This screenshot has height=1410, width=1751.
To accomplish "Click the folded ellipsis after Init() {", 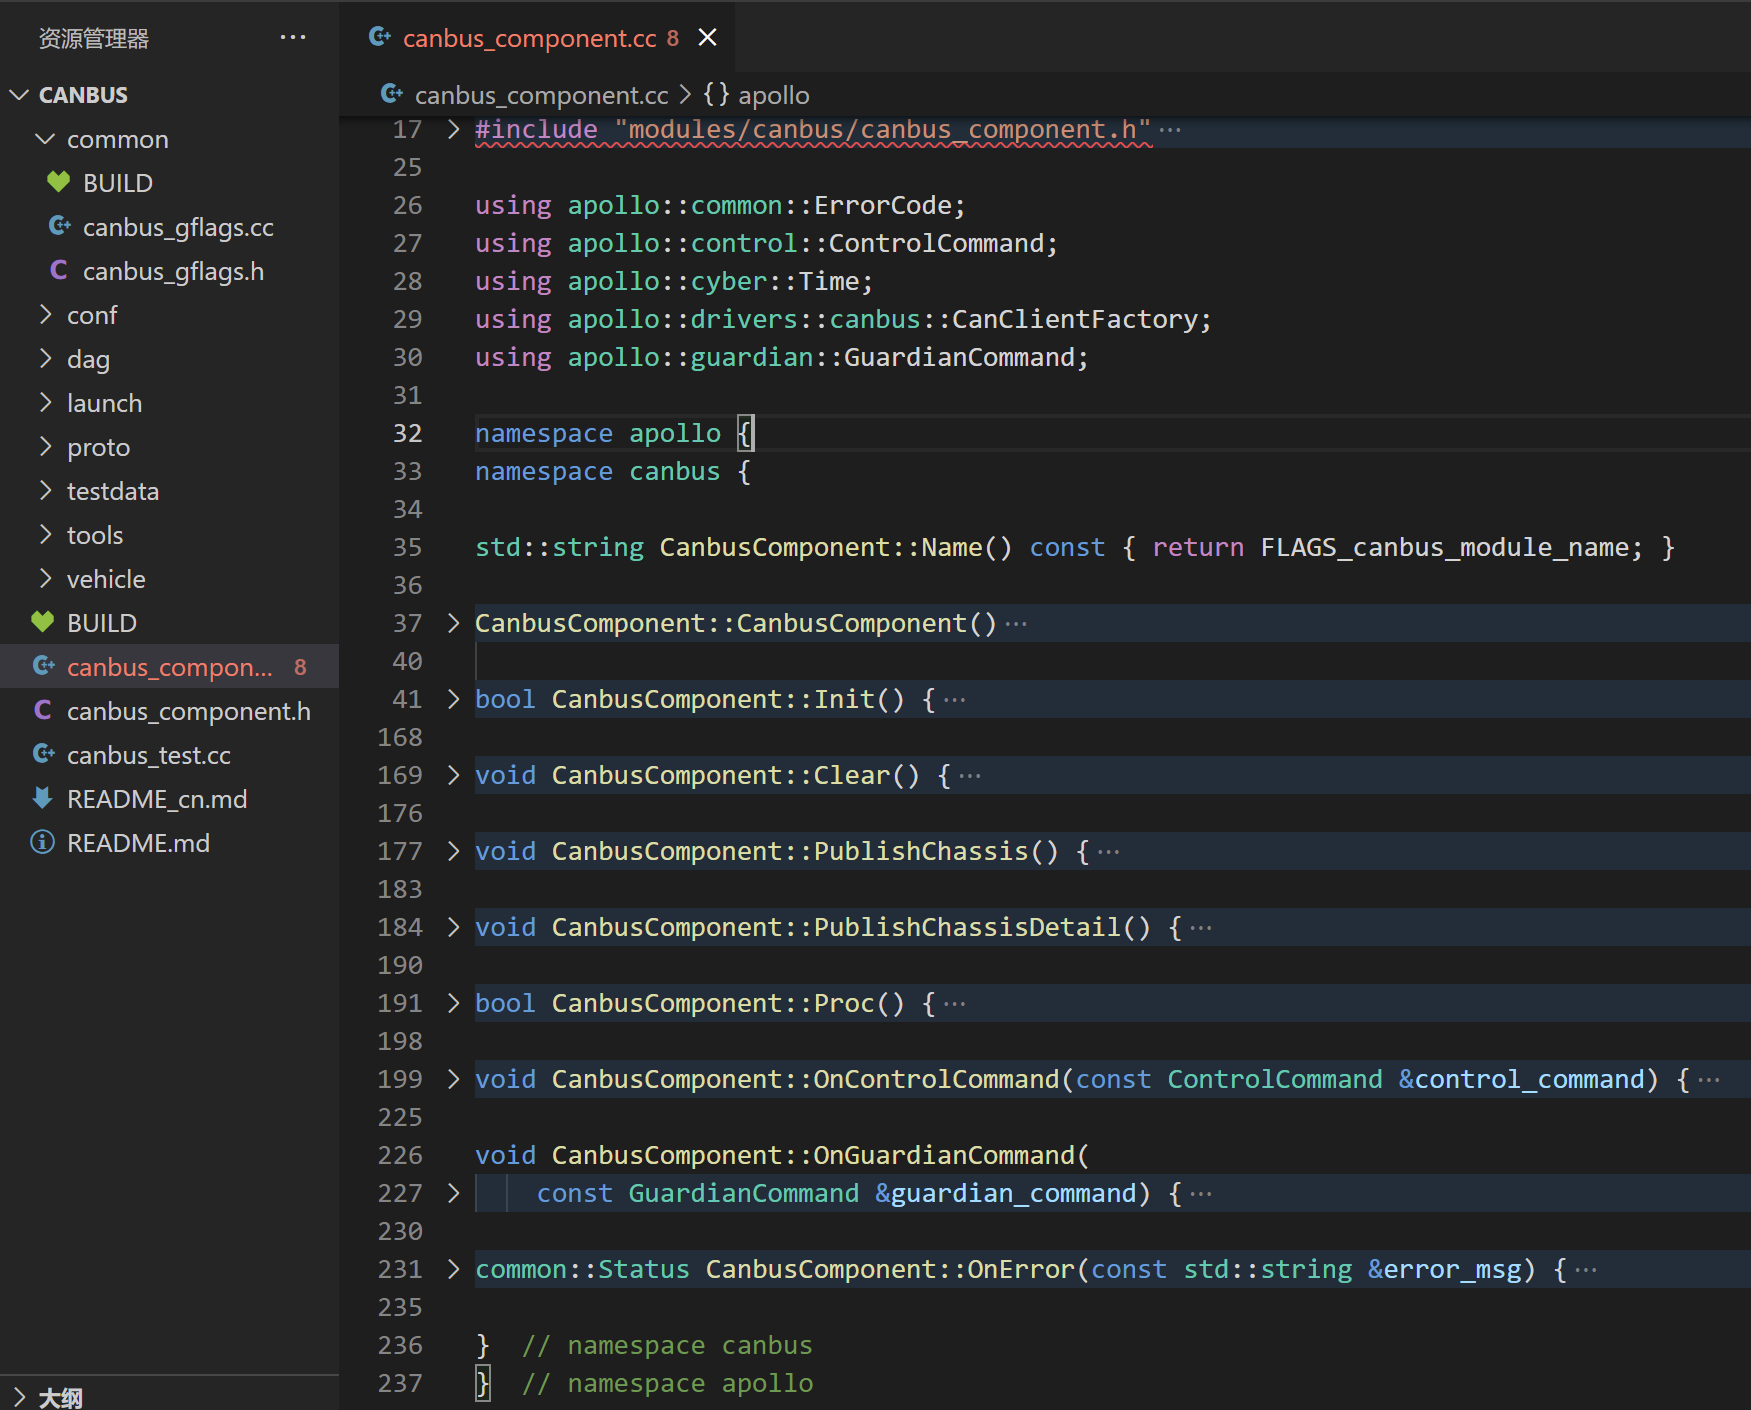I will point(955,699).
